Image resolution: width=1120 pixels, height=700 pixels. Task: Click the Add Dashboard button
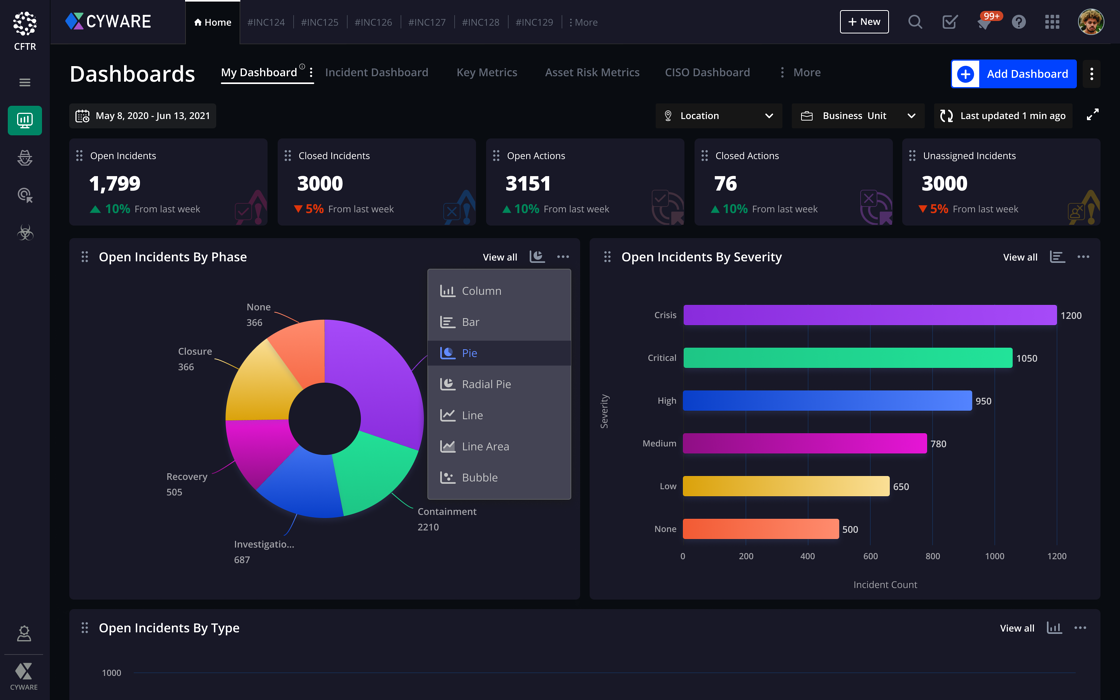click(1014, 74)
